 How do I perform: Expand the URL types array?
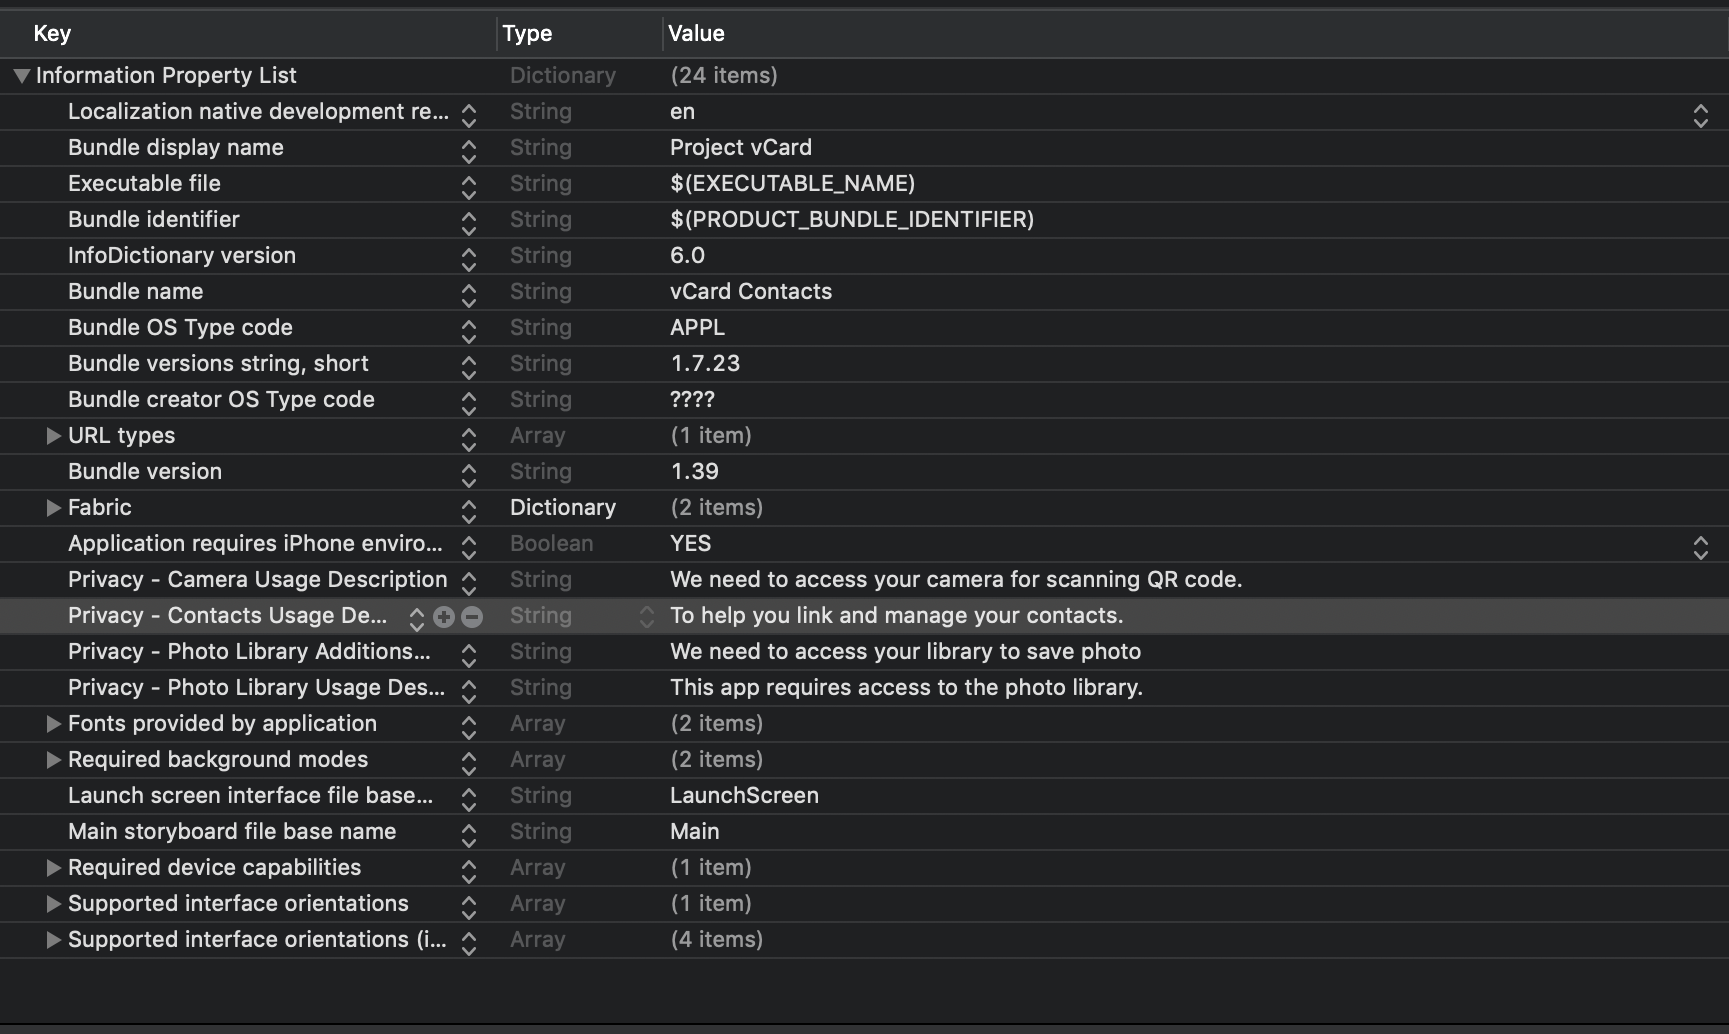pyautogui.click(x=53, y=436)
